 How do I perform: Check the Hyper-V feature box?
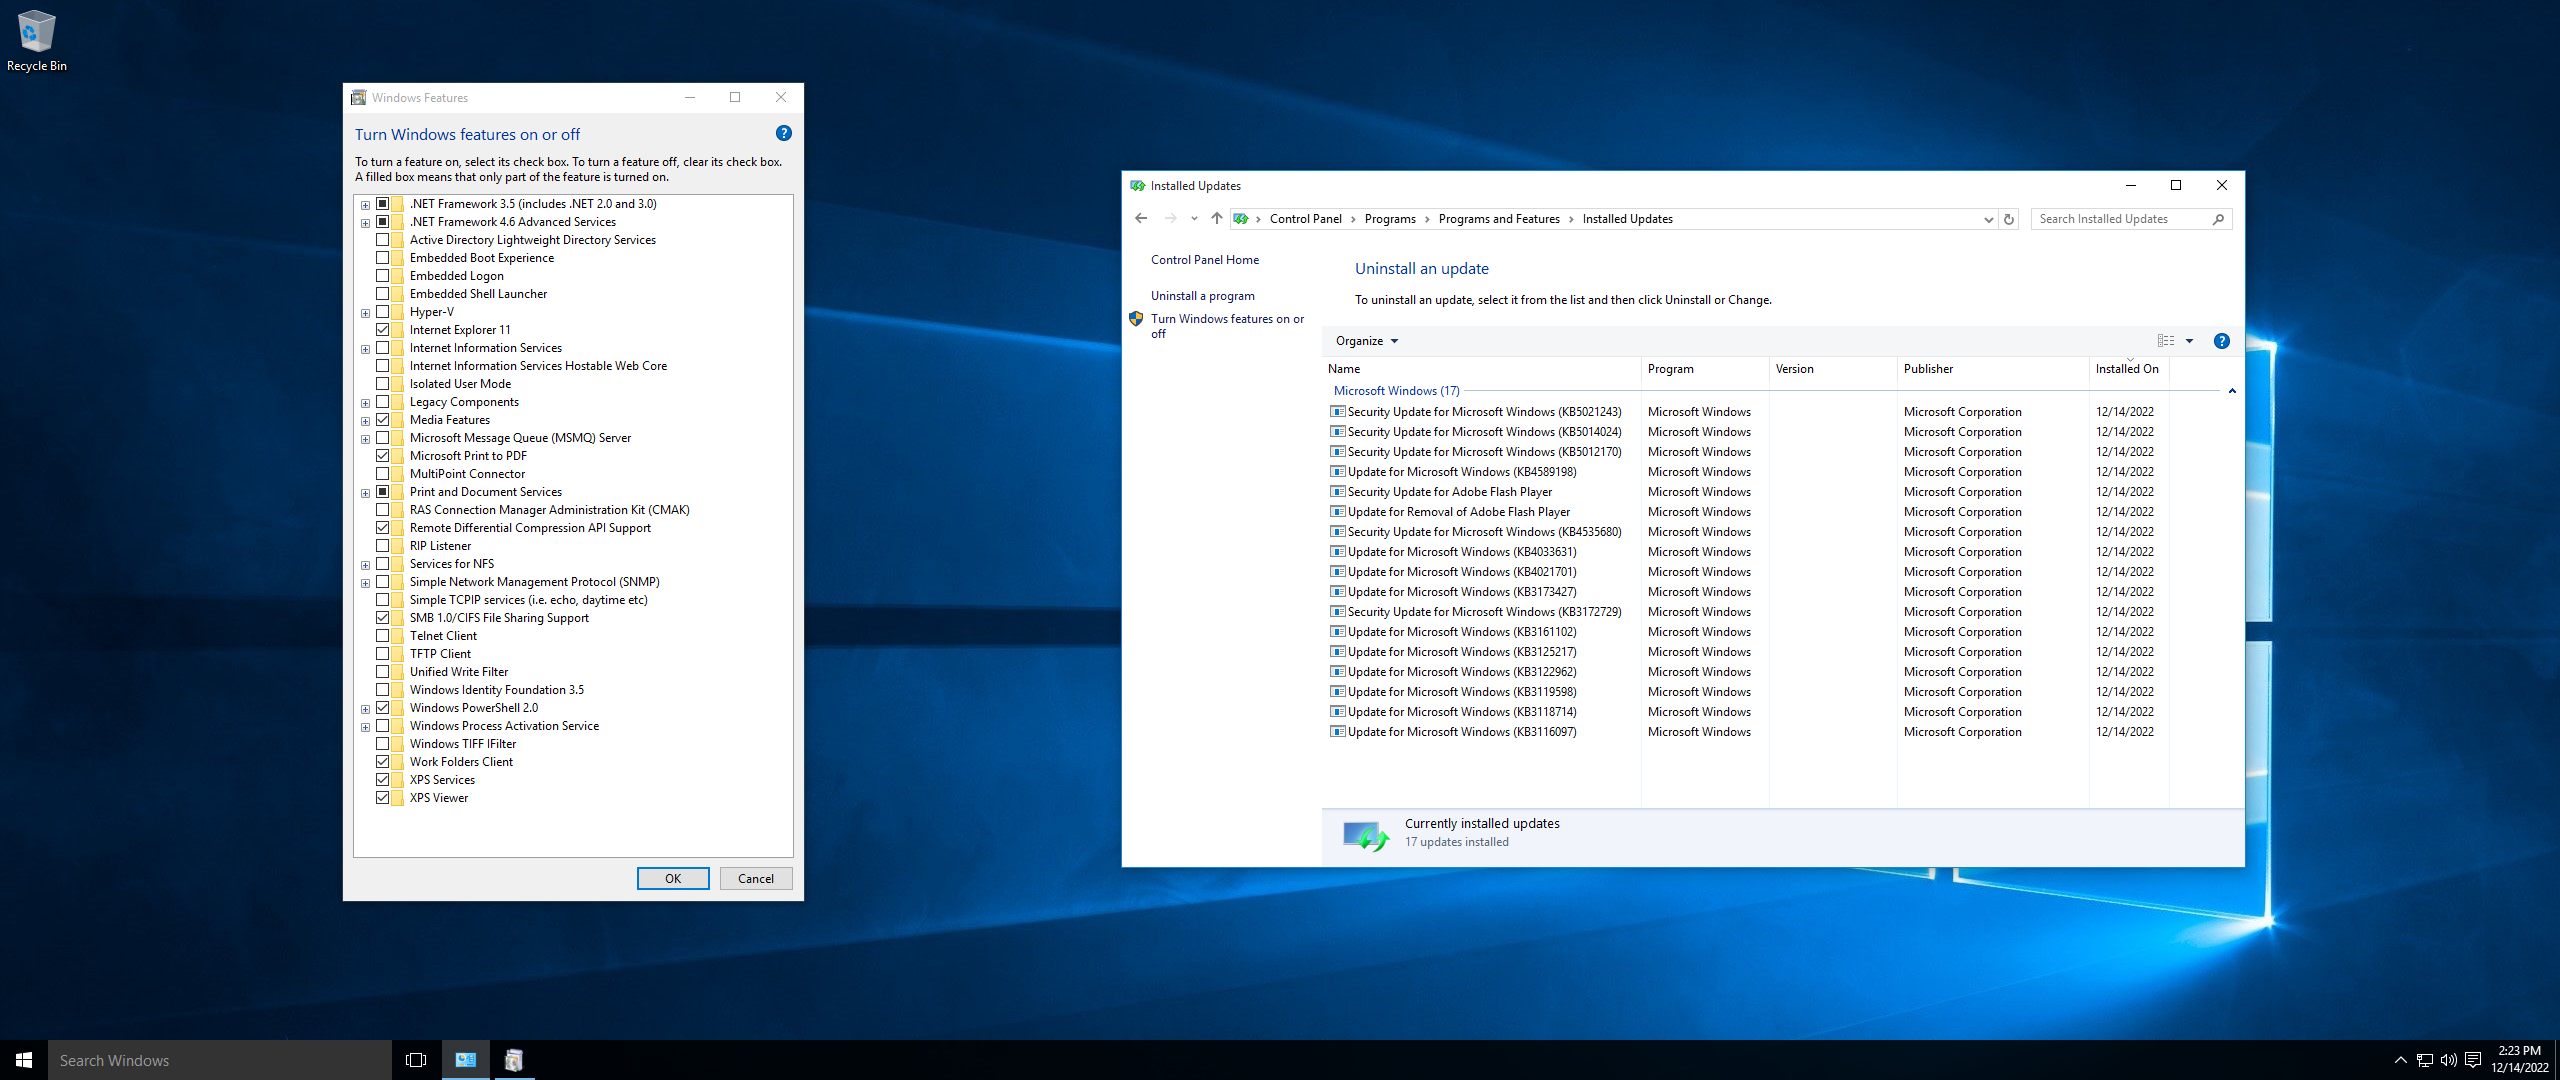point(383,312)
